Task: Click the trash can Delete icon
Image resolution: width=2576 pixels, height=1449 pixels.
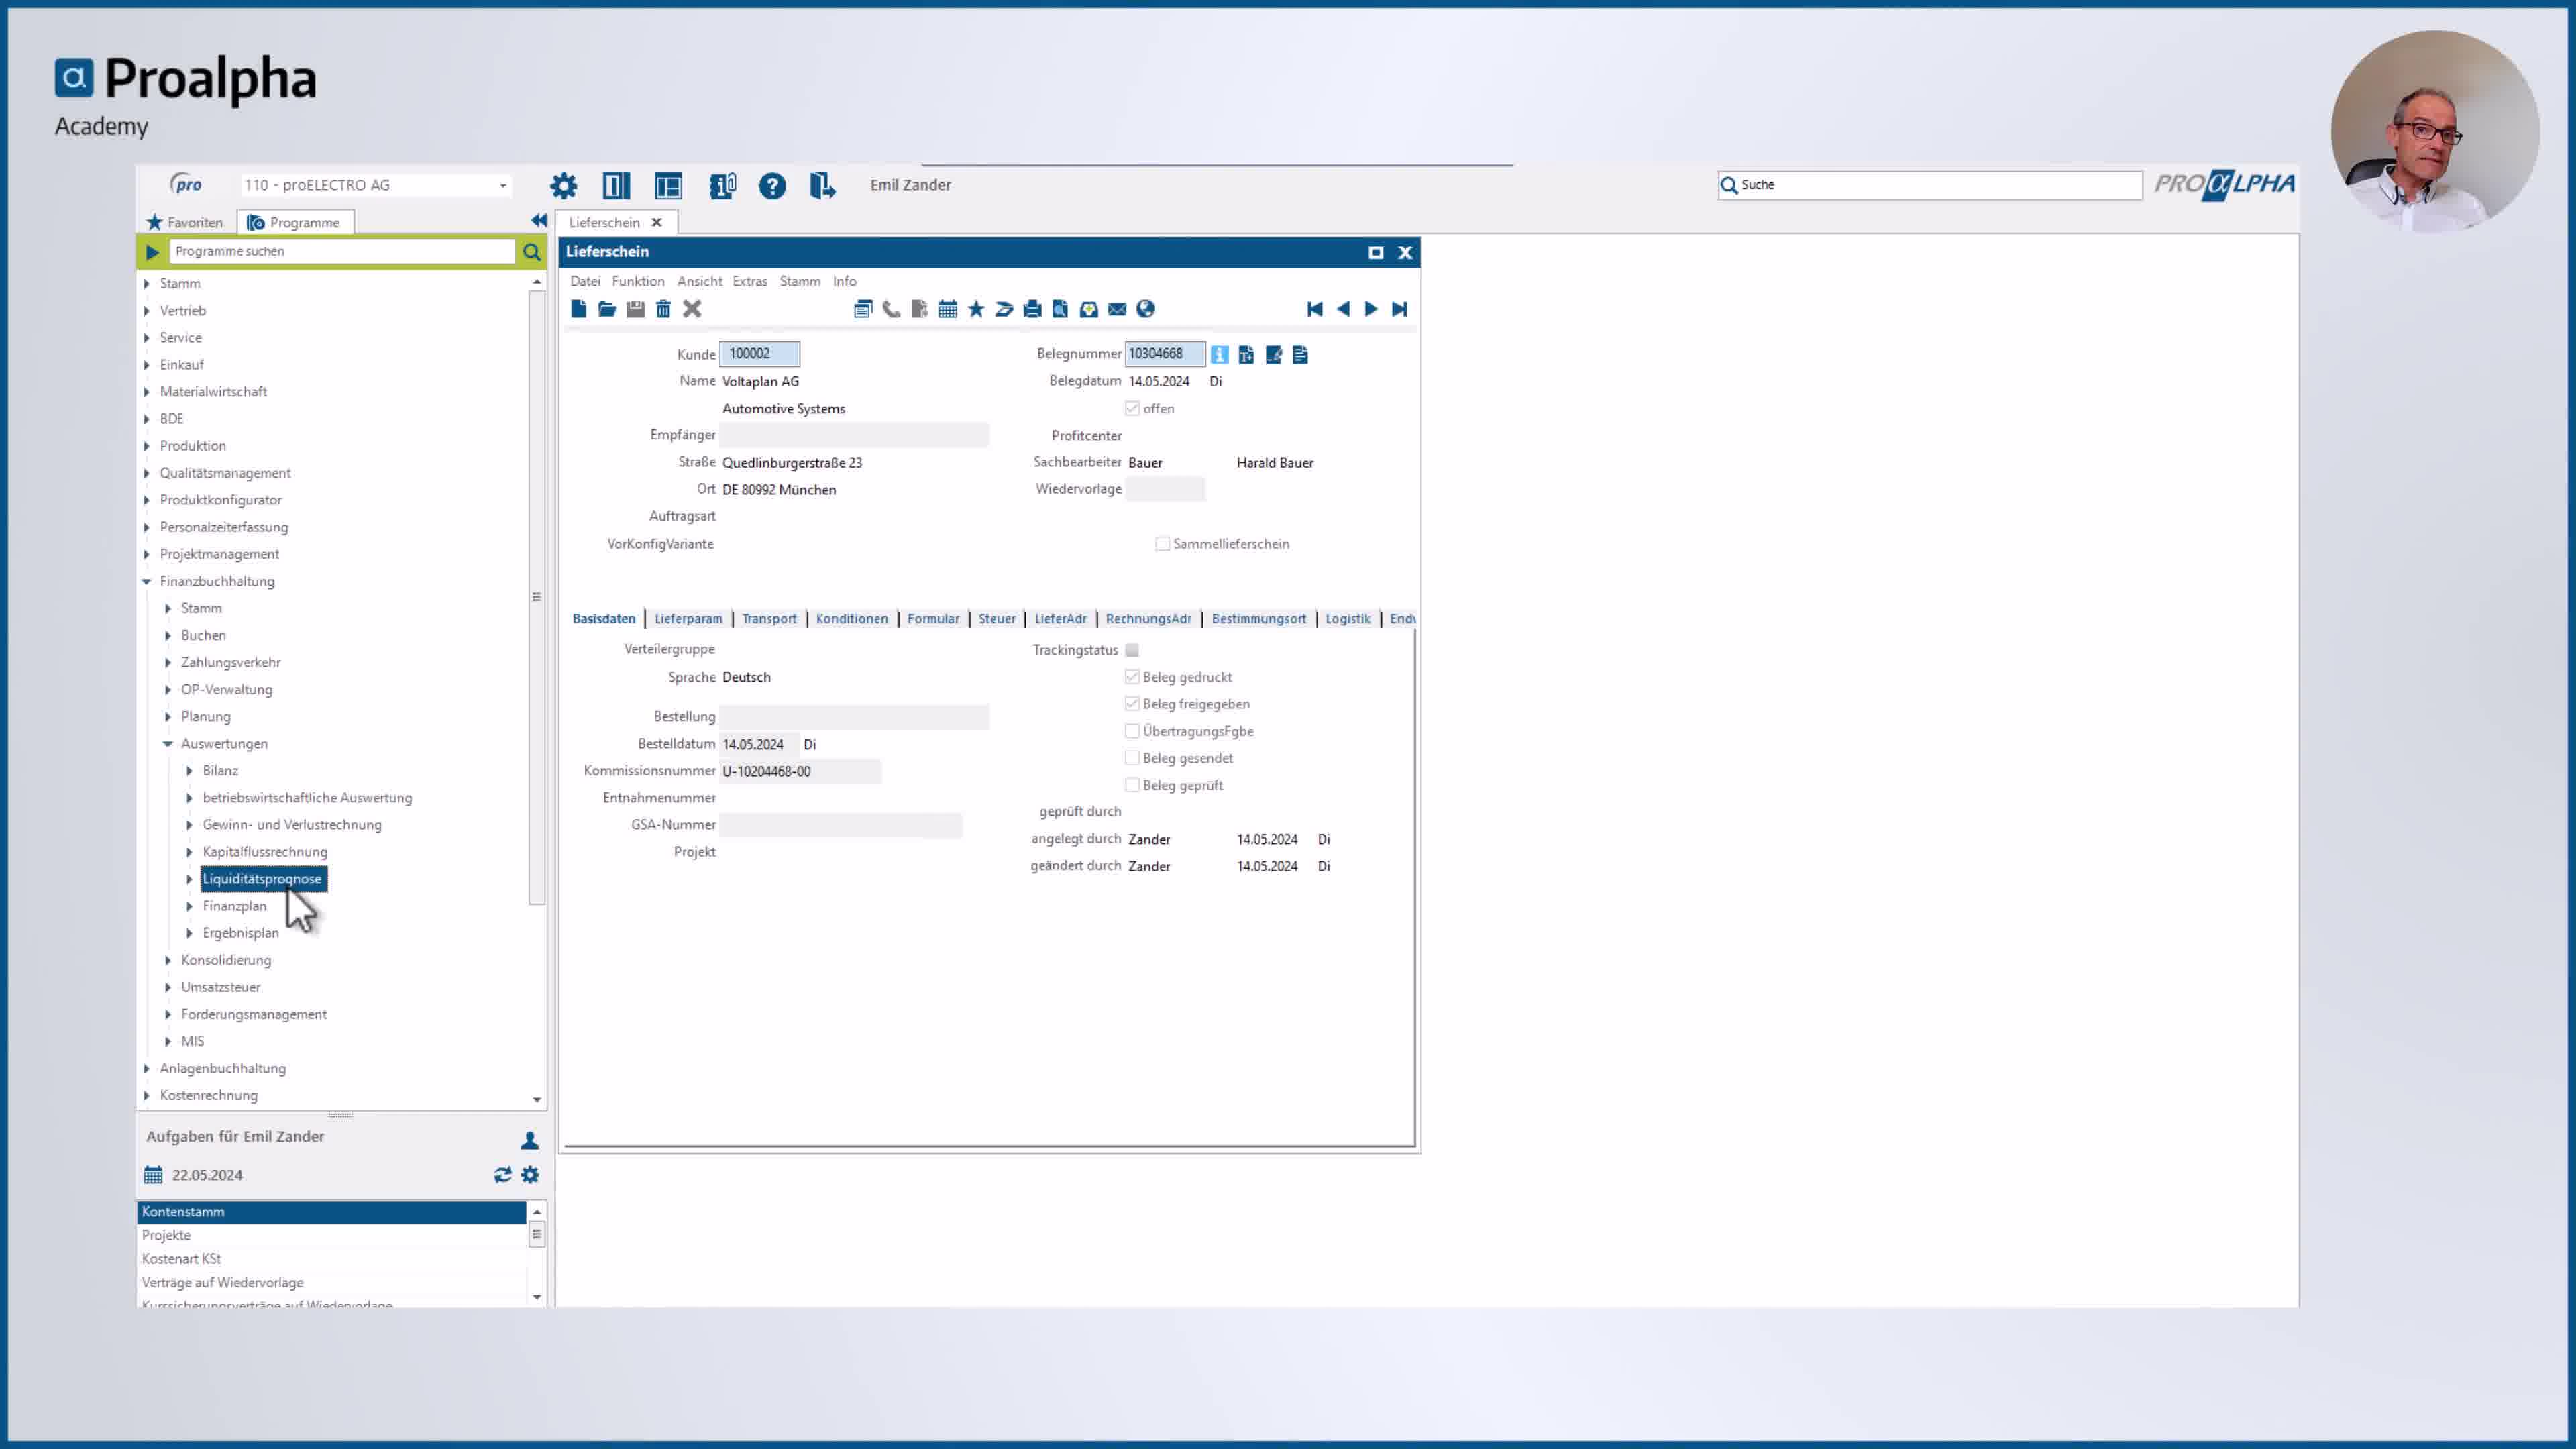Action: 663,309
